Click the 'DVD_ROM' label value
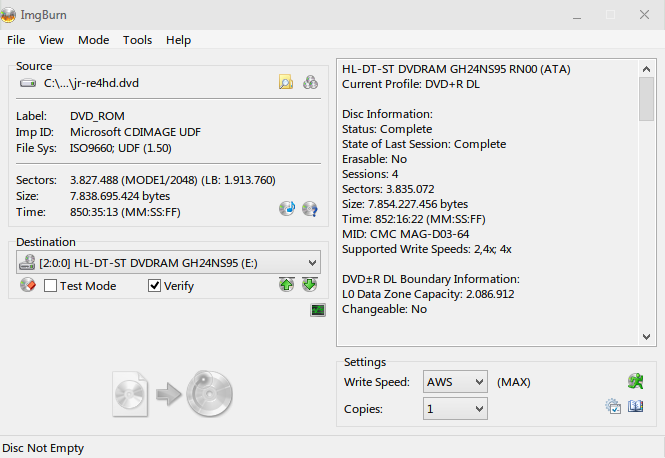The height and width of the screenshot is (458, 665). pos(98,116)
